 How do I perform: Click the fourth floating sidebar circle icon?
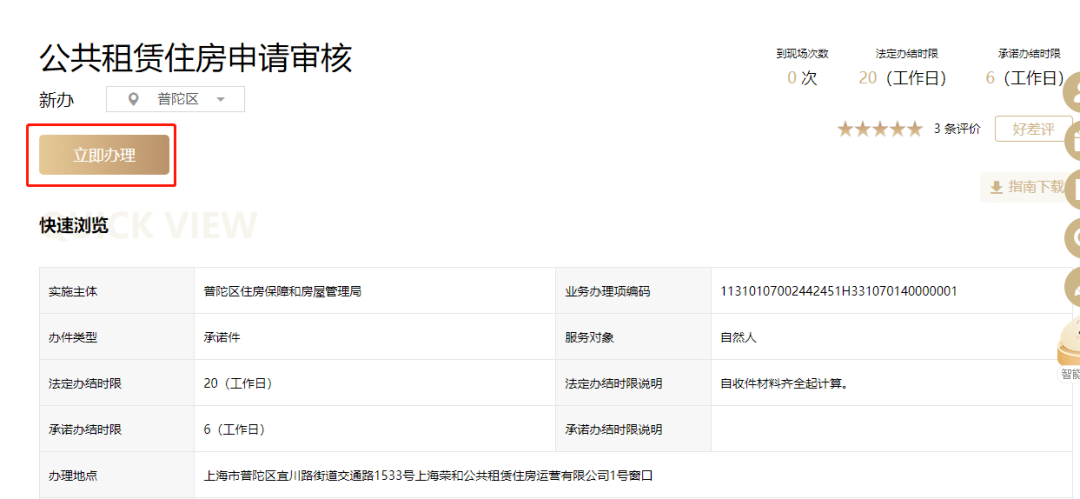1072,237
